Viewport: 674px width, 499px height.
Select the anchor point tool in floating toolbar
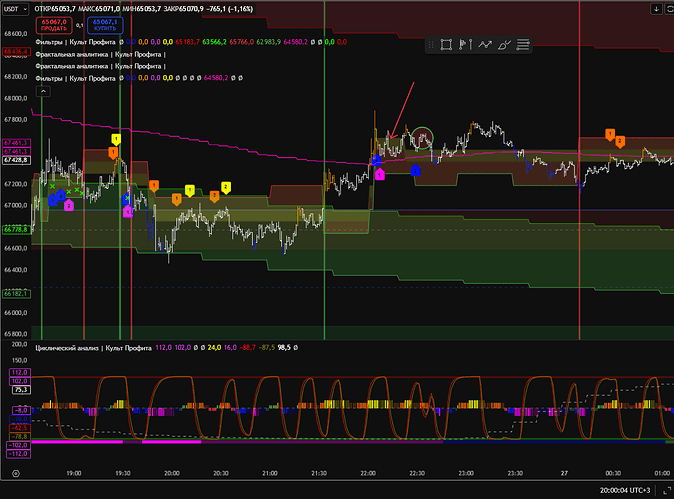point(466,44)
